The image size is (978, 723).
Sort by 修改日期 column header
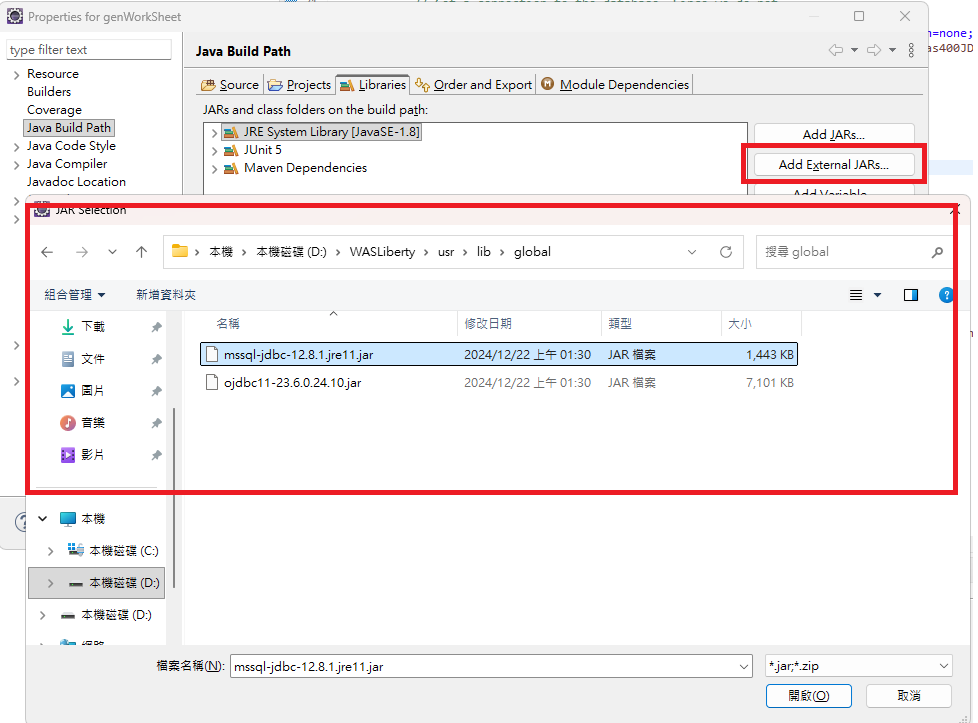488,324
